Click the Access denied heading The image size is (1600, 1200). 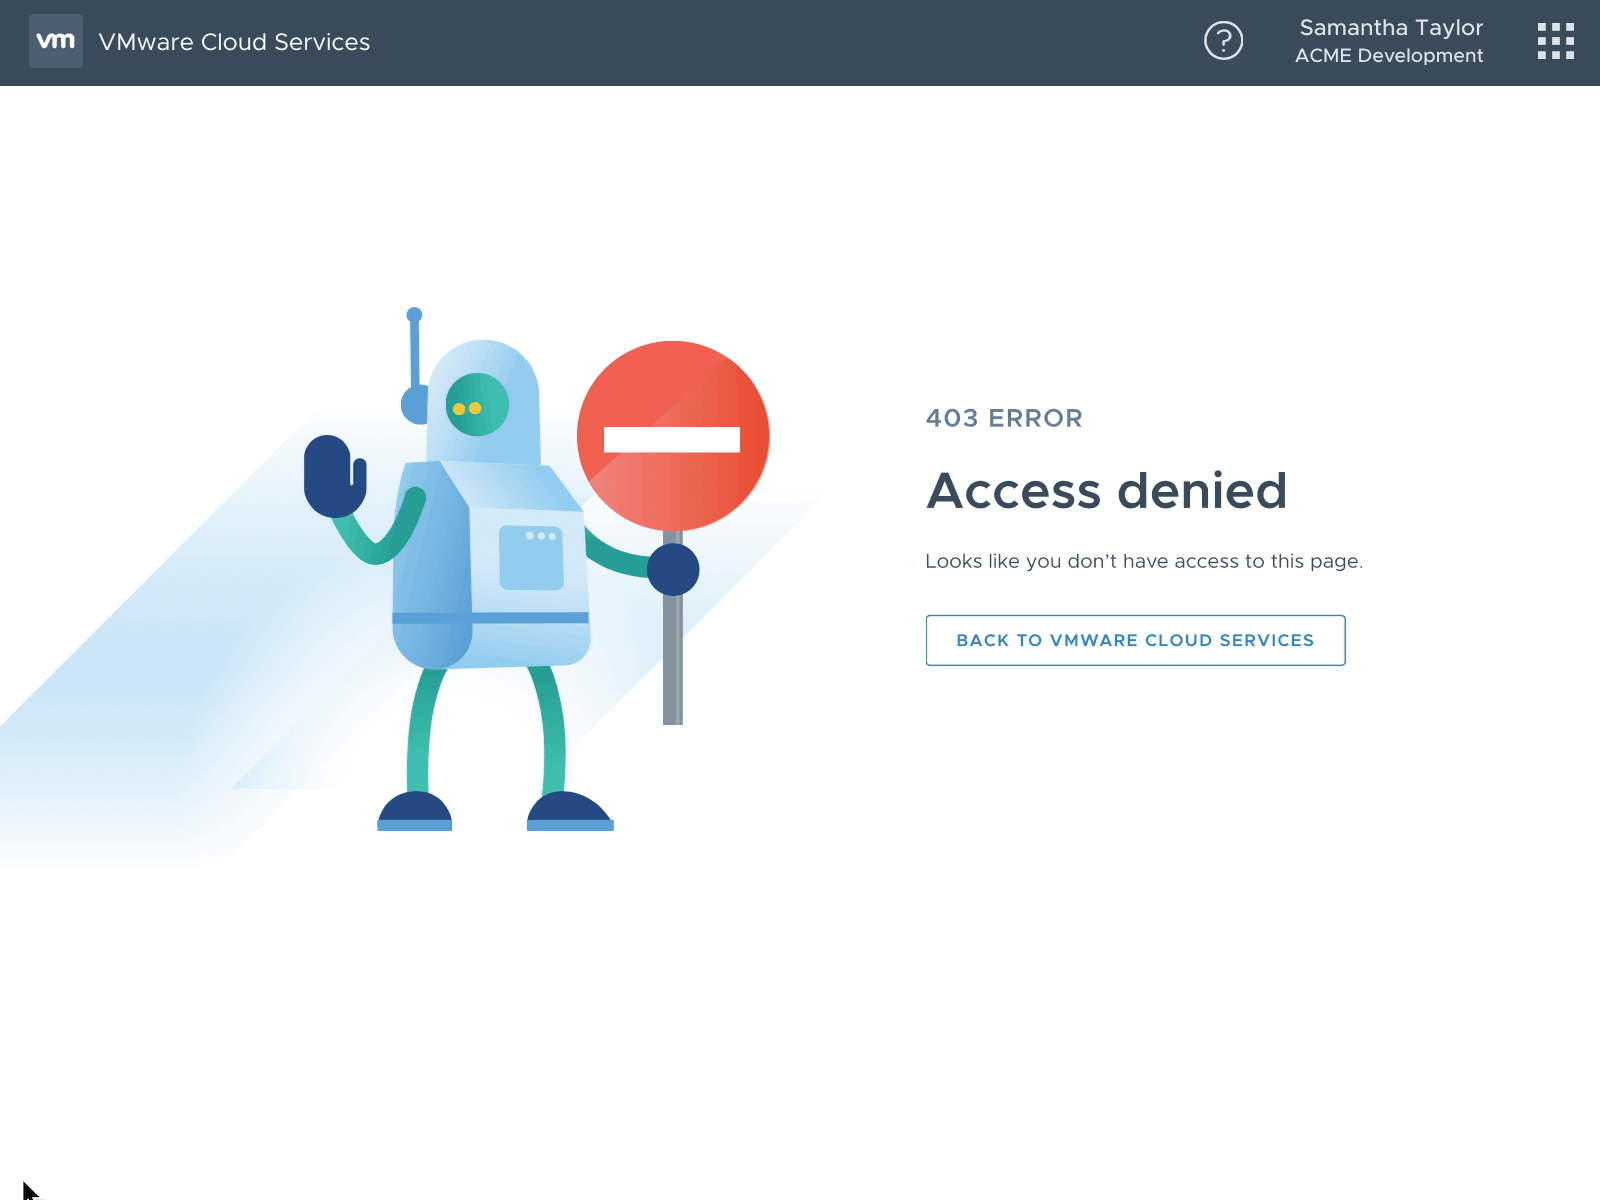coord(1107,491)
